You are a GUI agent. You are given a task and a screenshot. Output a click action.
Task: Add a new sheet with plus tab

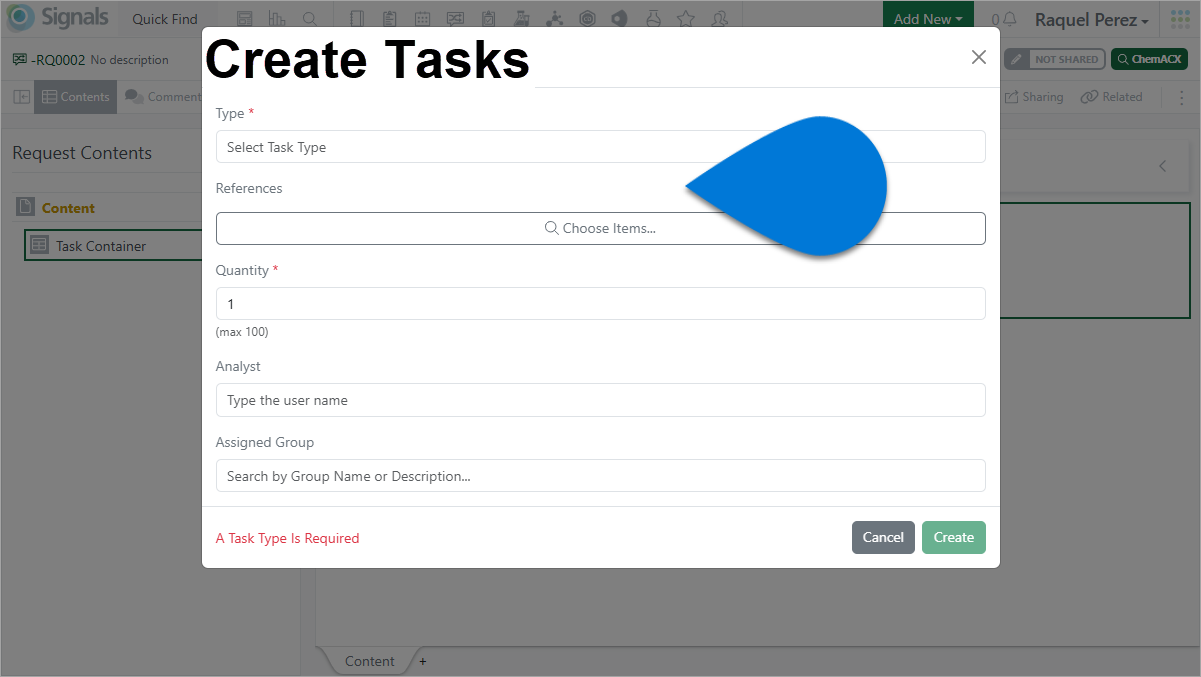[422, 661]
